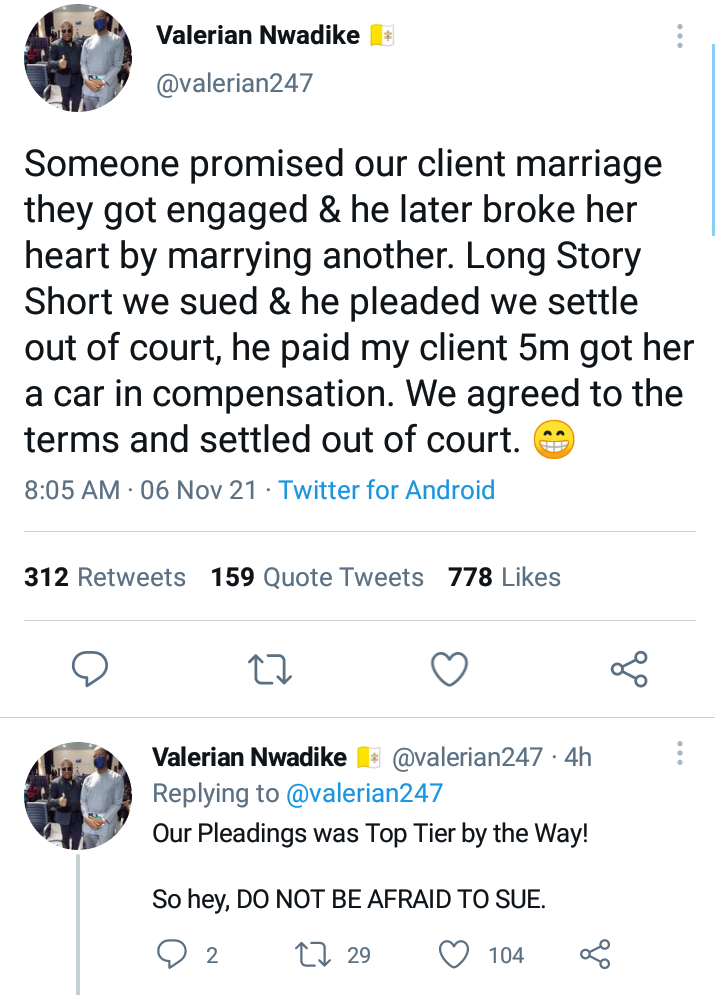View the 312 Retweets list
Screen dimensions: 715x995
click(105, 577)
